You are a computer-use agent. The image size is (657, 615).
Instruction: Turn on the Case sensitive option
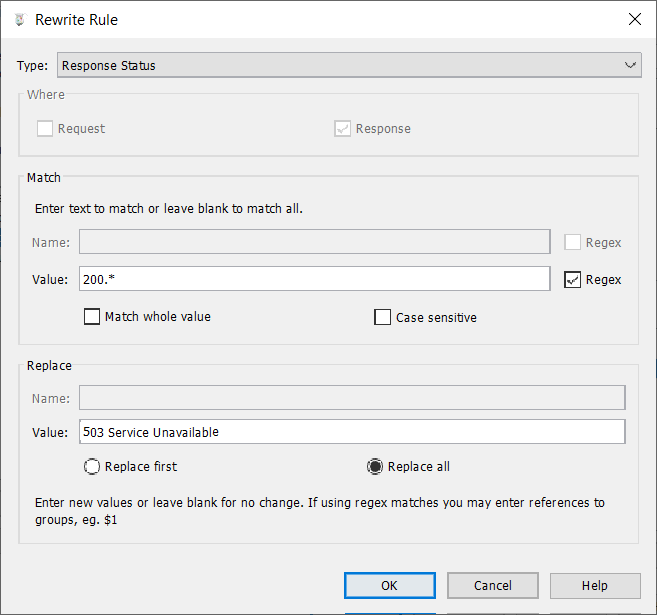tap(382, 317)
